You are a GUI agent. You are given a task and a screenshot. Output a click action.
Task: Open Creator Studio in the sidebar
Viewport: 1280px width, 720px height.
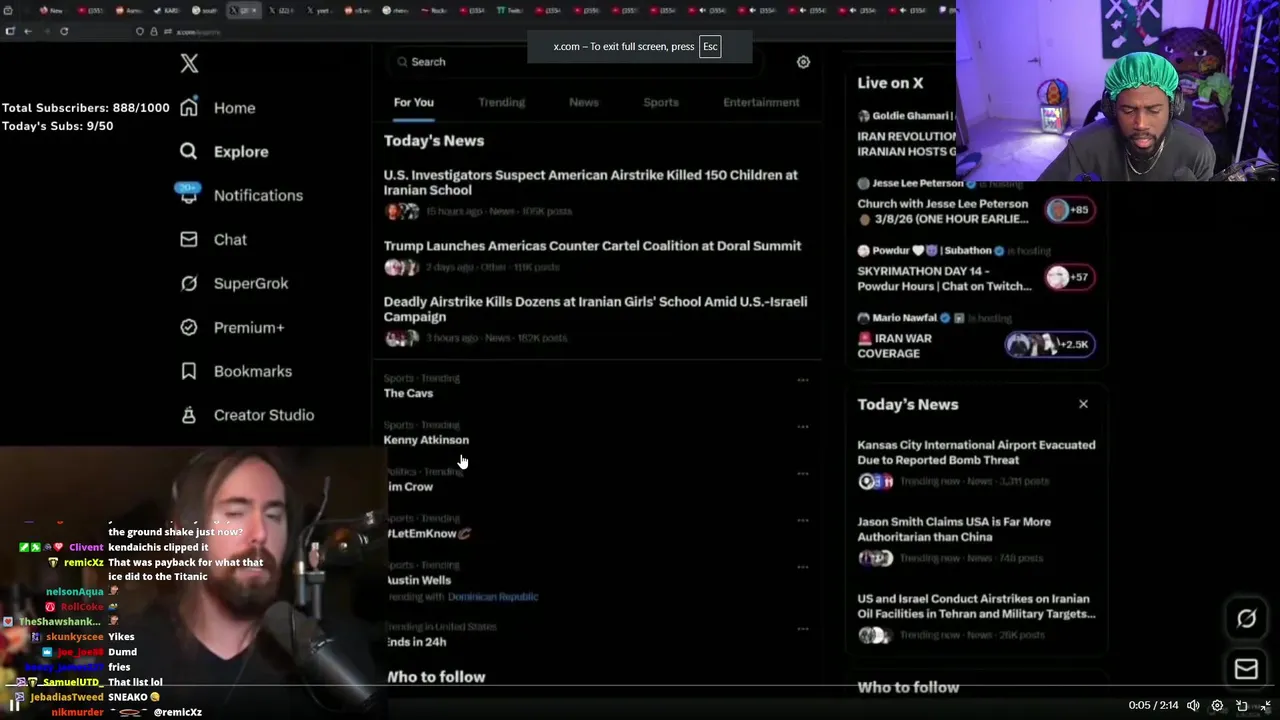(x=247, y=415)
